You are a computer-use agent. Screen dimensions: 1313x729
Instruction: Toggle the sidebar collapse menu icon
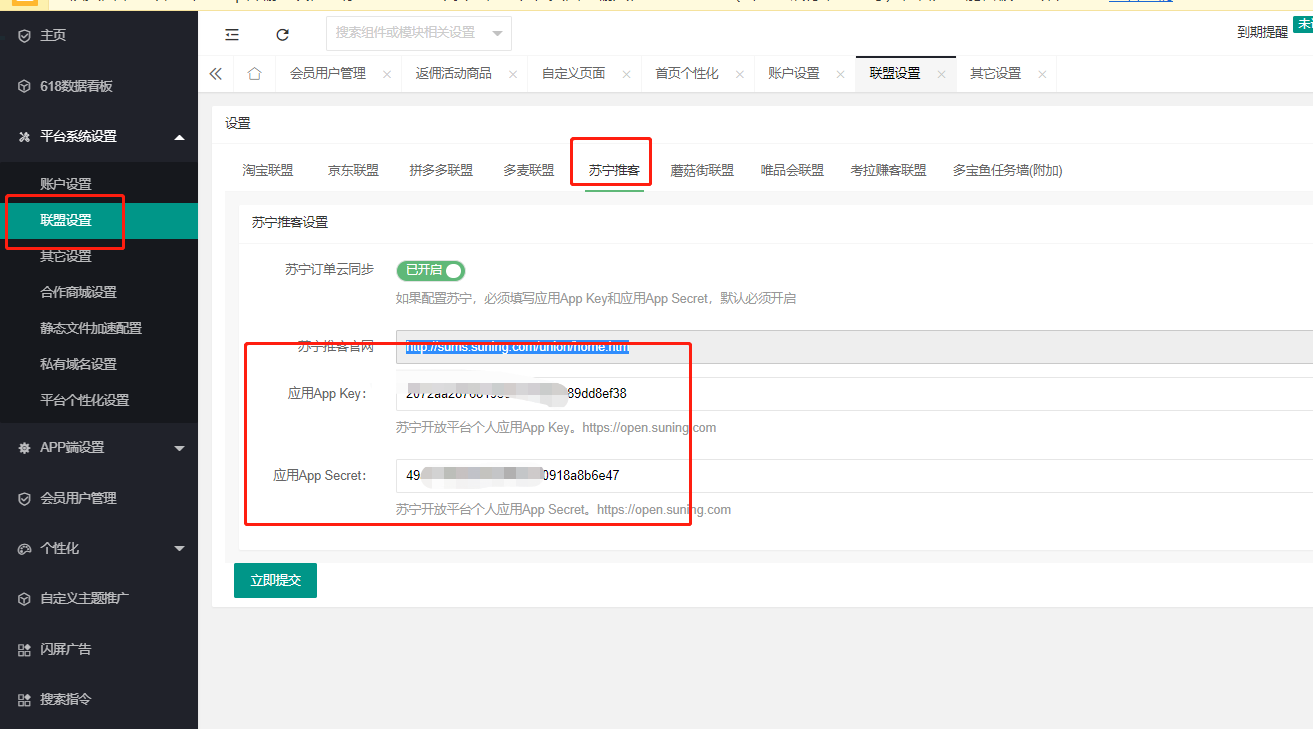[232, 34]
